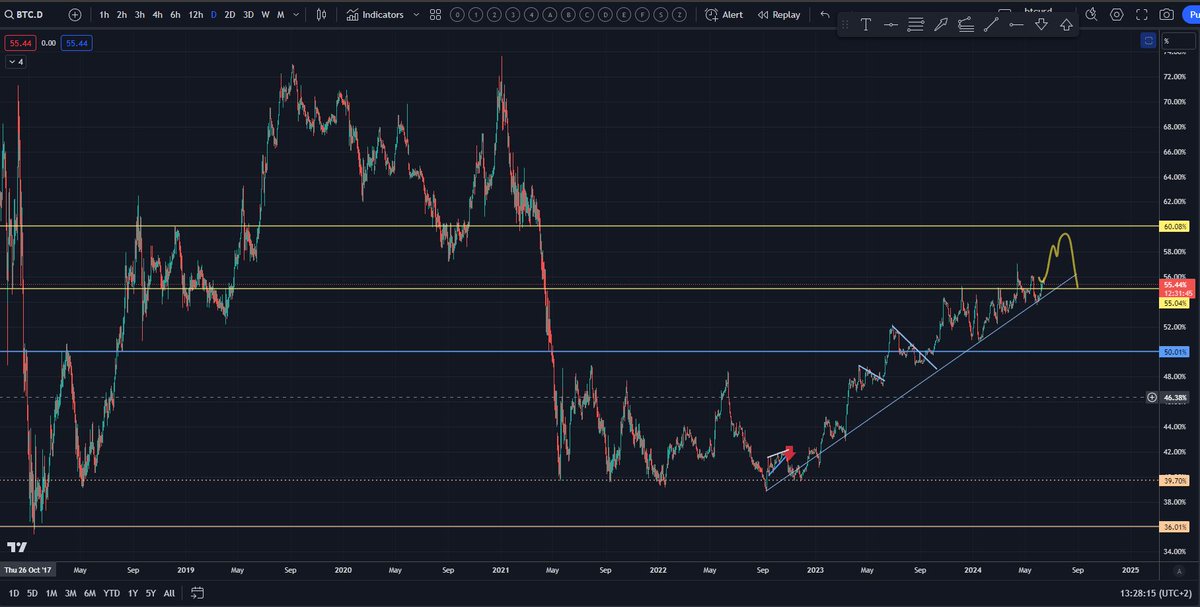
Task: Click the add symbol plus icon
Action: point(75,15)
